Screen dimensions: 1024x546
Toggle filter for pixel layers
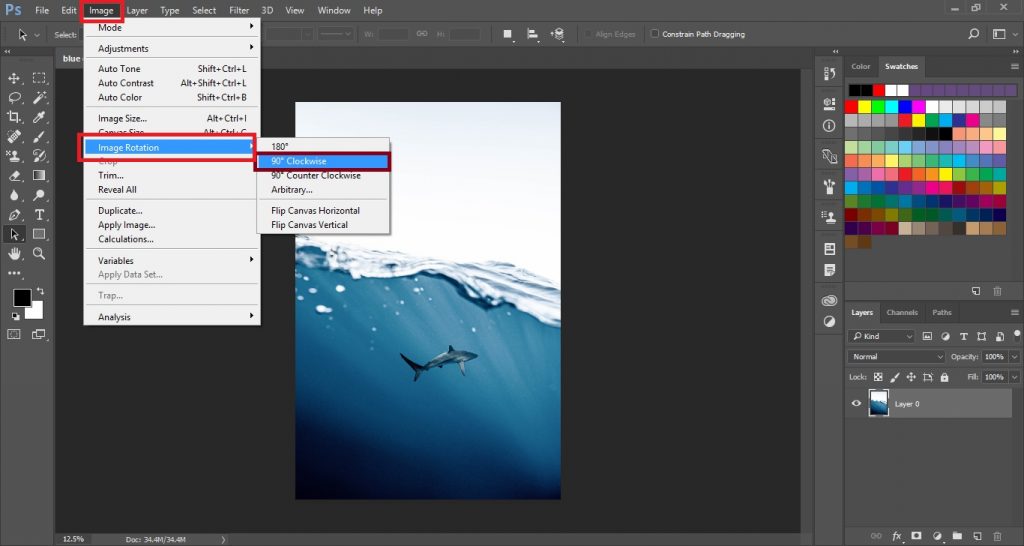coord(927,336)
